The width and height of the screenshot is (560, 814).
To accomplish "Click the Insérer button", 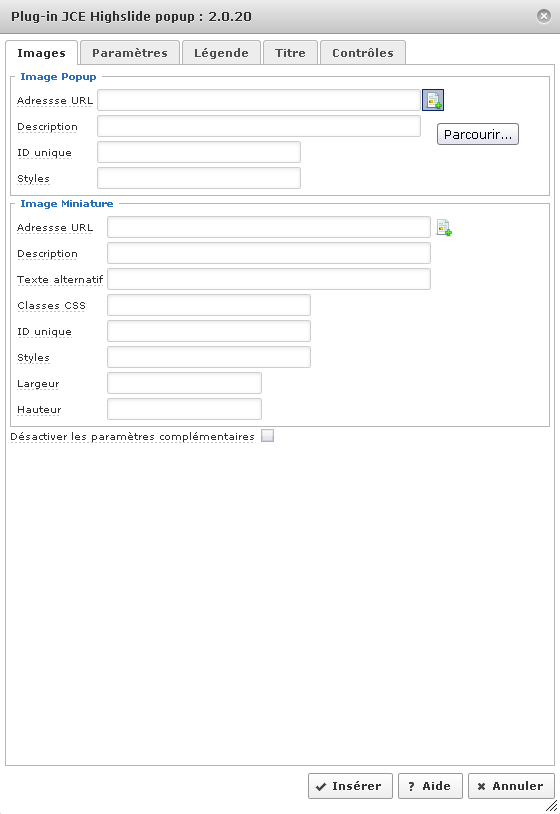I will coord(350,786).
